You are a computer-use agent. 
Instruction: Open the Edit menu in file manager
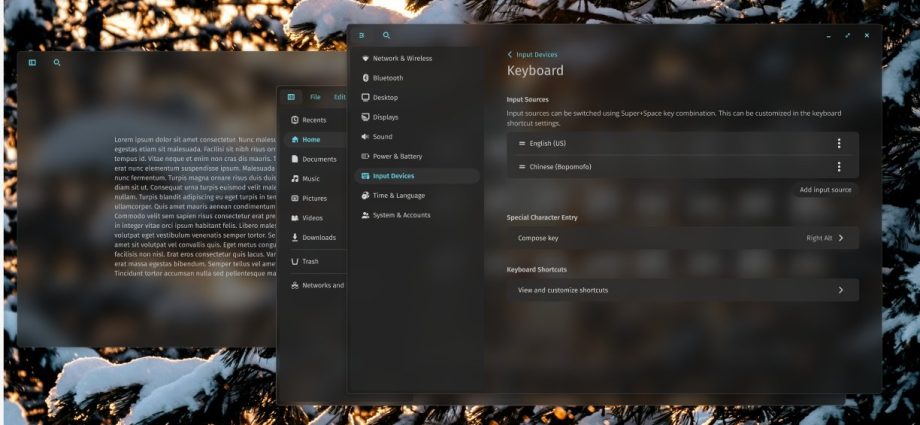(x=340, y=97)
